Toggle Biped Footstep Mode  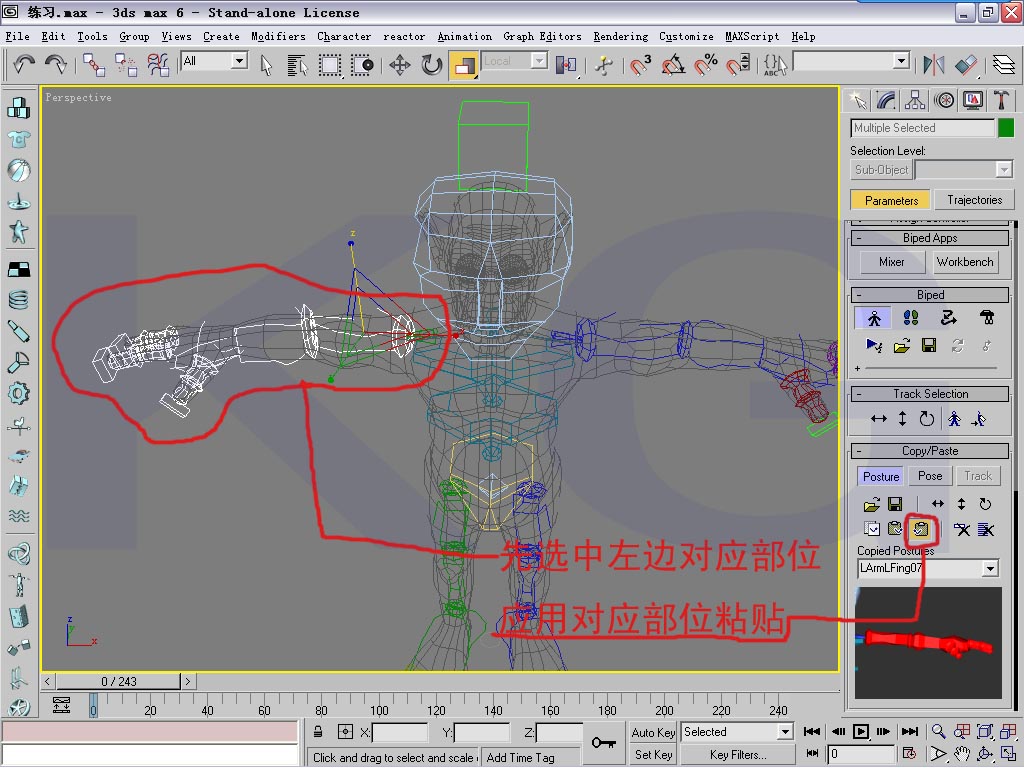(x=910, y=318)
